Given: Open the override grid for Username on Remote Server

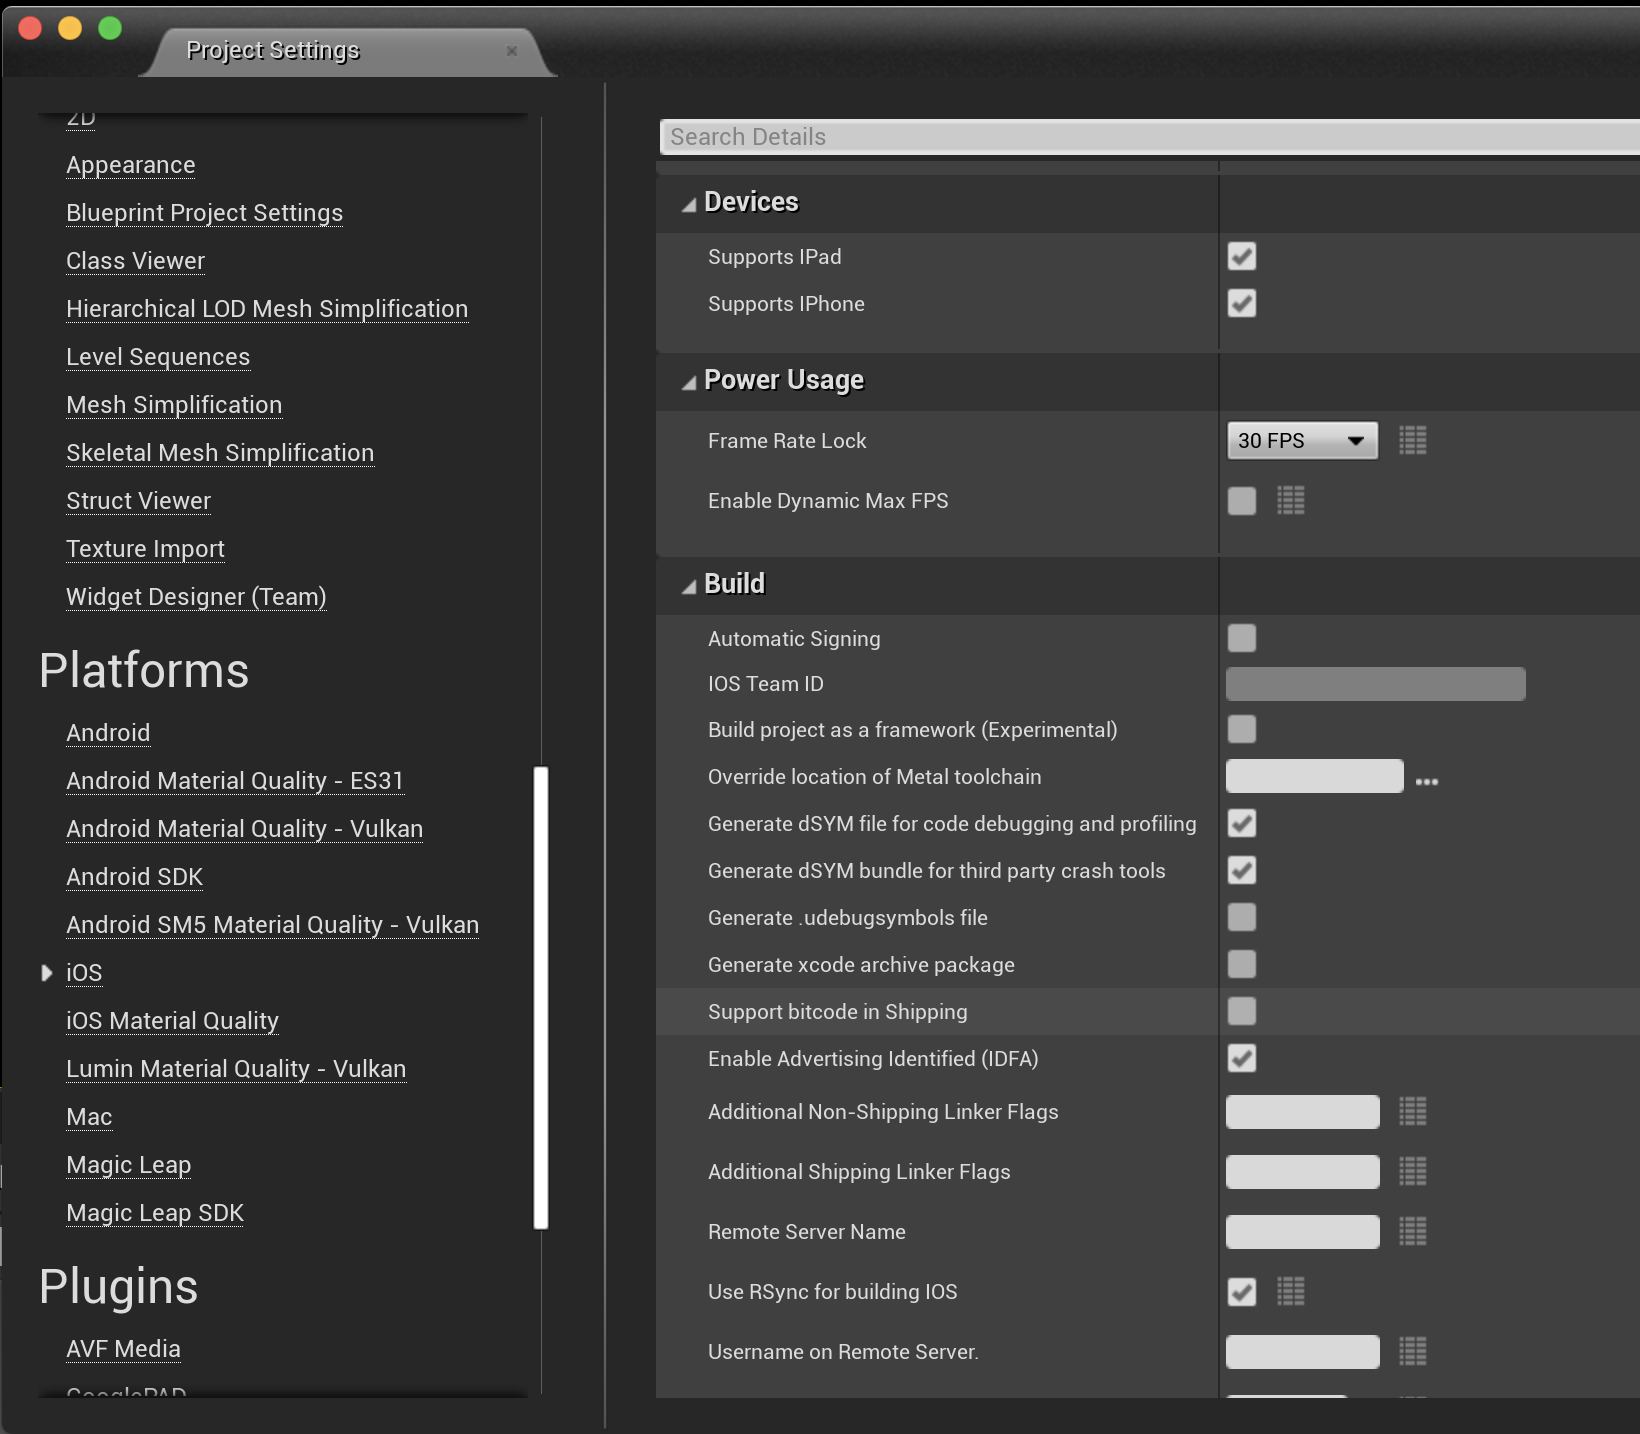Looking at the screenshot, I should coord(1412,1351).
